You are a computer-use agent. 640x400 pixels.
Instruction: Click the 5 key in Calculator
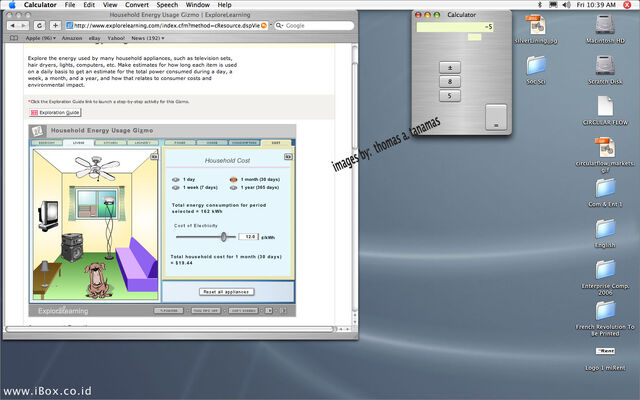point(450,96)
